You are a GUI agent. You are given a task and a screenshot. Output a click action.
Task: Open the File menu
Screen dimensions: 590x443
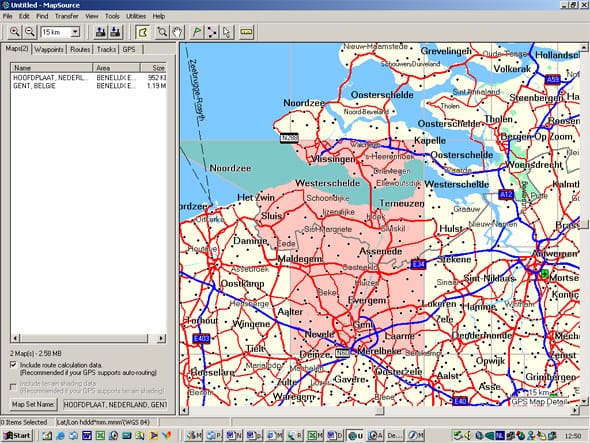click(x=8, y=16)
